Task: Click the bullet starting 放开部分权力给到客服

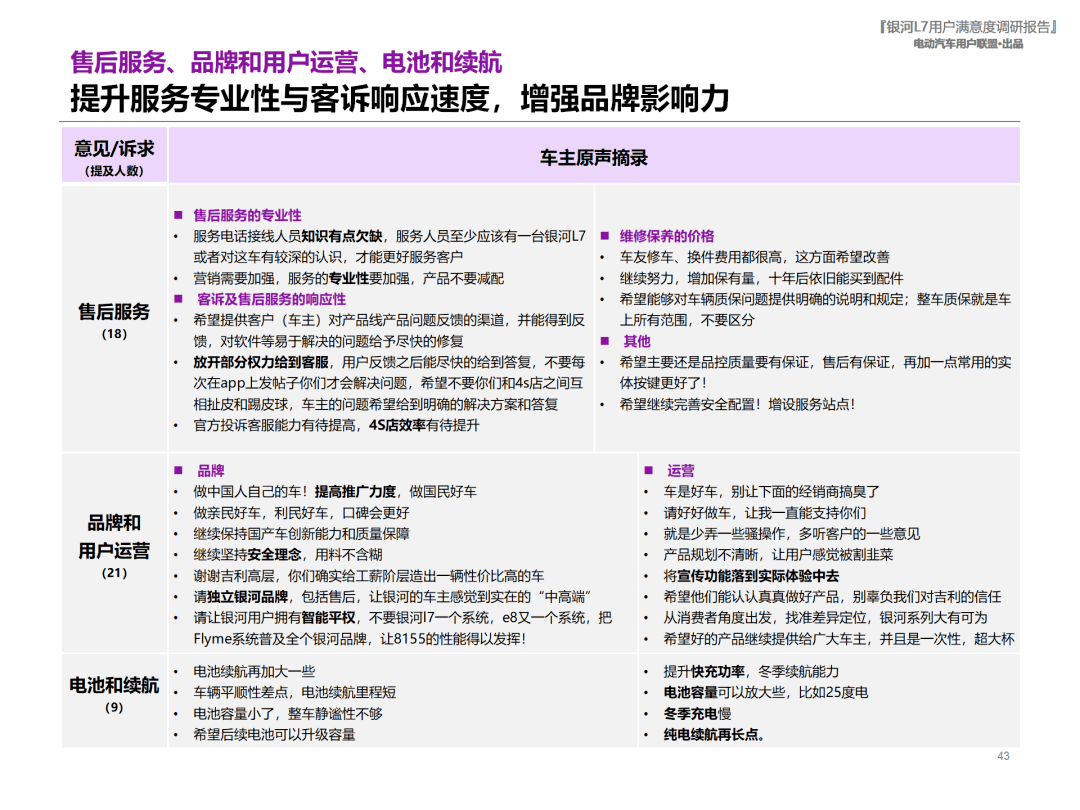Action: click(388, 383)
